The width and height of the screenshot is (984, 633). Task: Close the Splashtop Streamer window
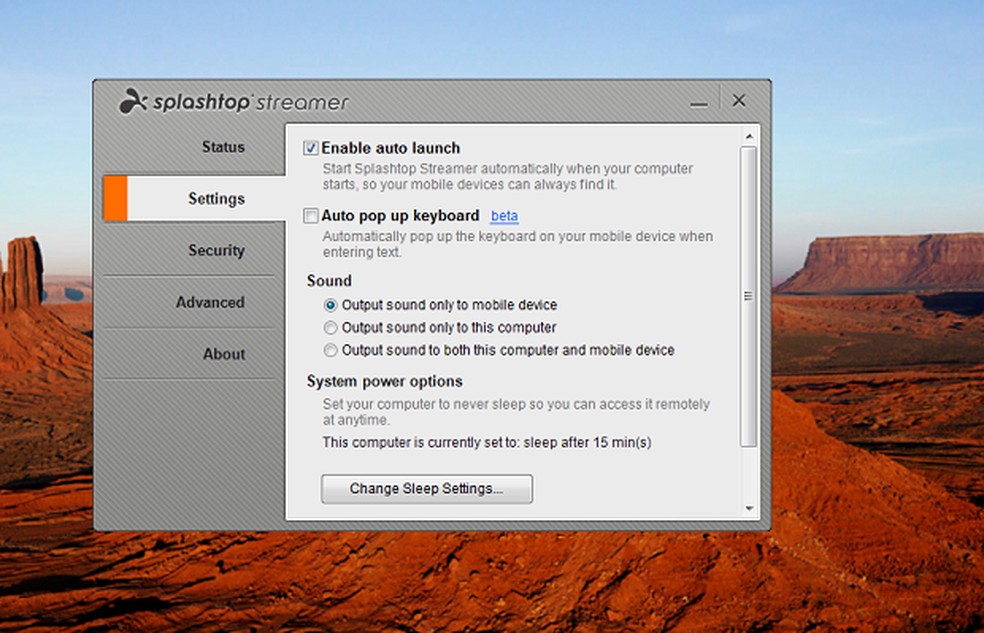tap(739, 100)
